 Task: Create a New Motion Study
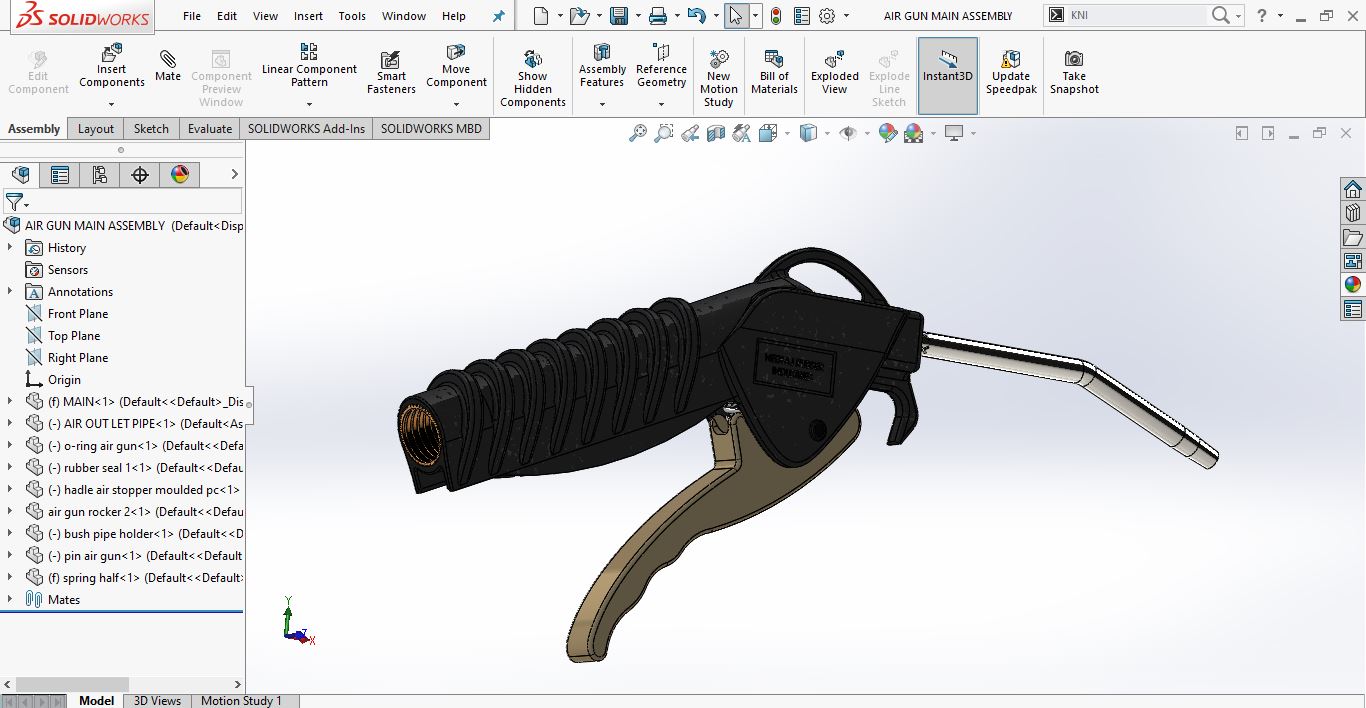[x=718, y=78]
